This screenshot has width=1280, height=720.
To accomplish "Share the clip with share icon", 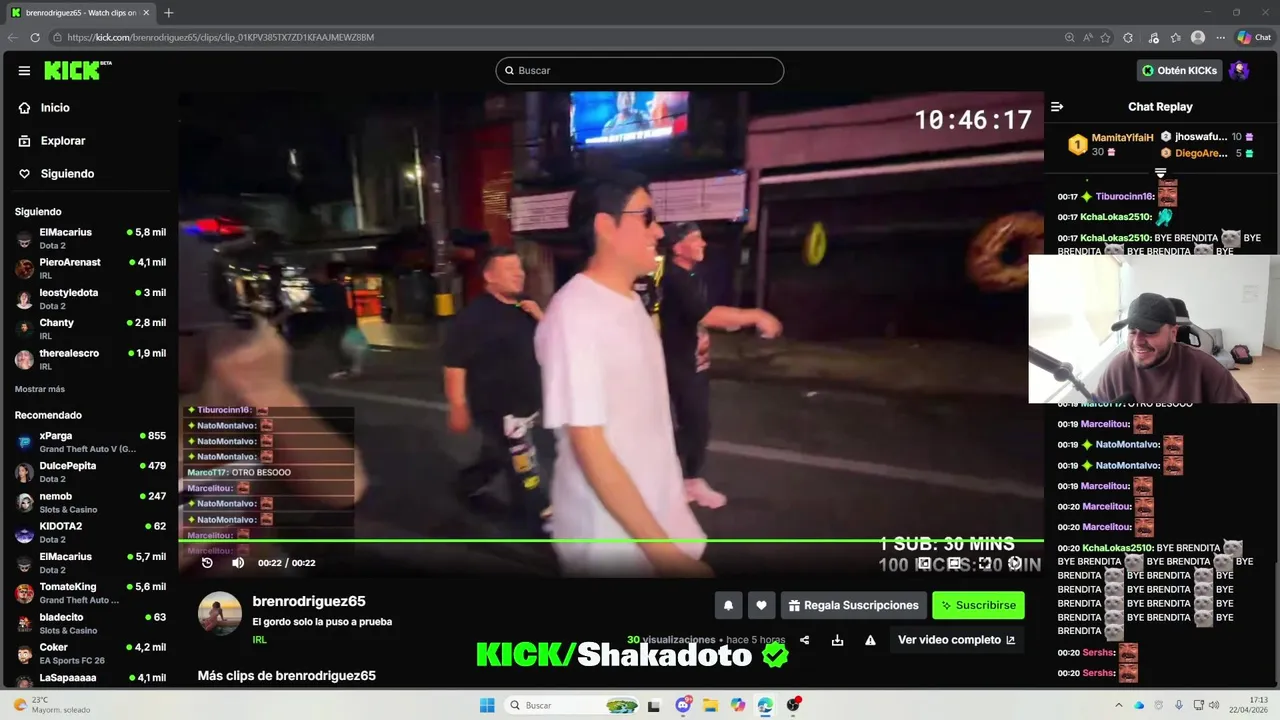I will pos(804,640).
